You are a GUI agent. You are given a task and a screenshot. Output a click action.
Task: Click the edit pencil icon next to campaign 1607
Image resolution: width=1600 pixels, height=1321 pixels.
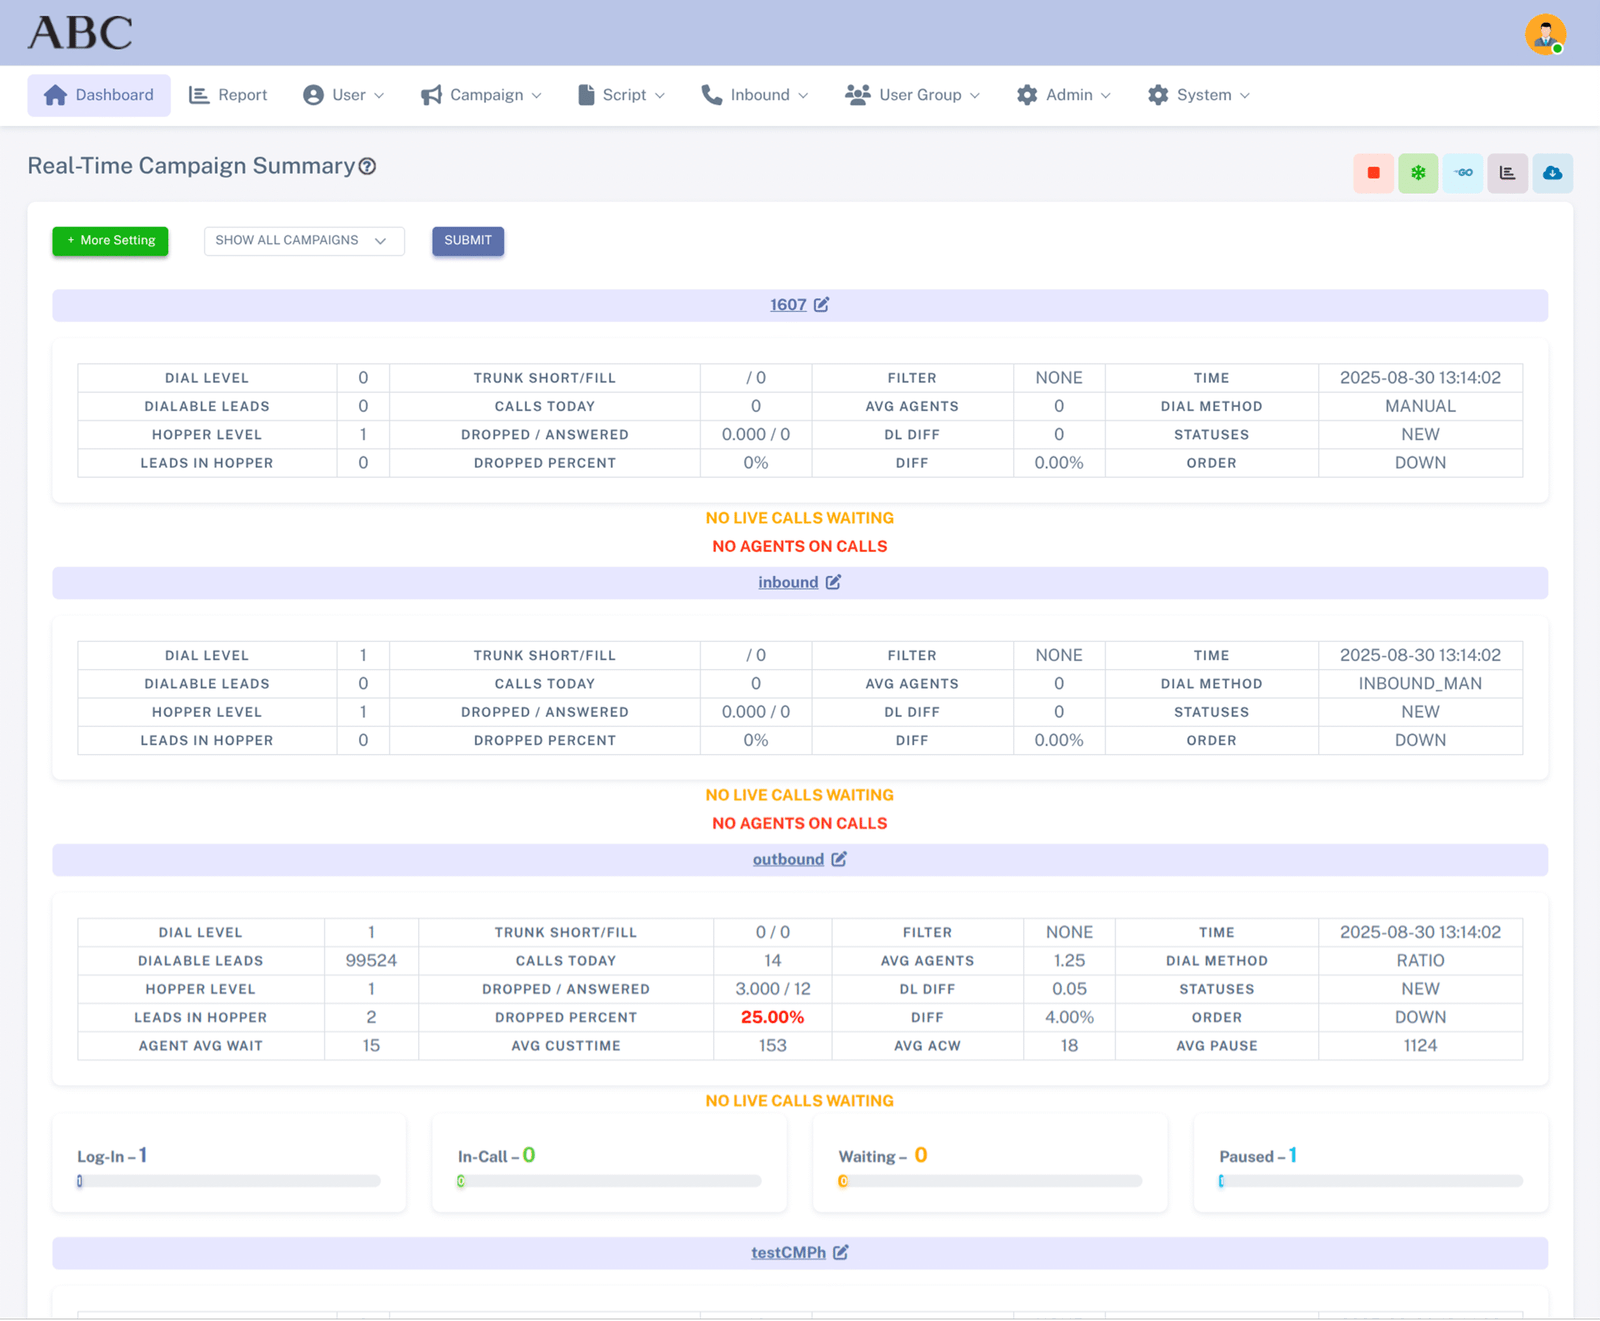click(823, 305)
